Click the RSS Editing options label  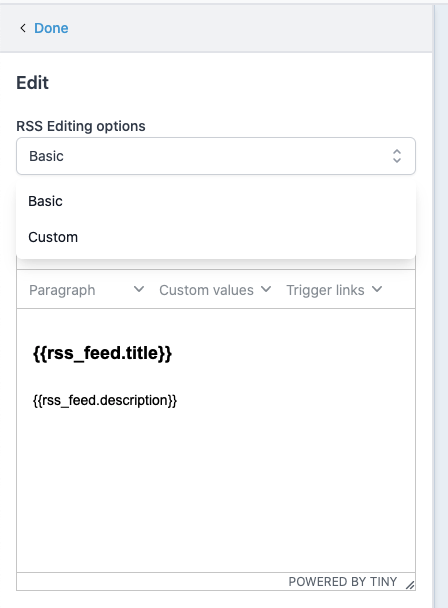point(81,126)
